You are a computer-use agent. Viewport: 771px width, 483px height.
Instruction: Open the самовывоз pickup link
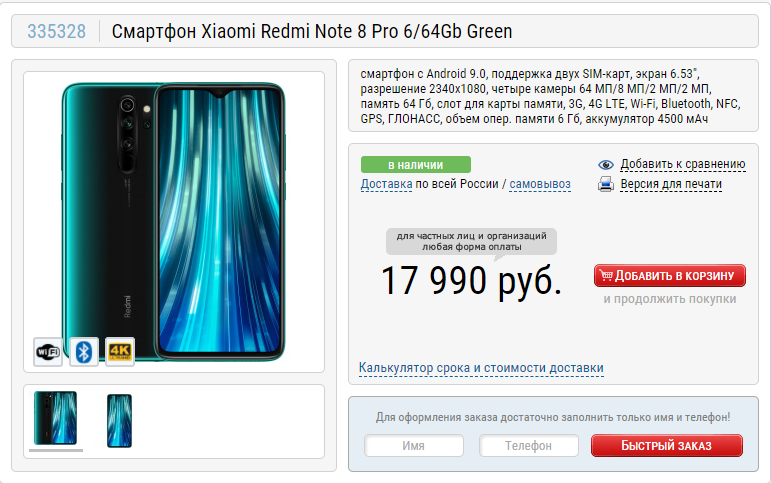point(540,184)
